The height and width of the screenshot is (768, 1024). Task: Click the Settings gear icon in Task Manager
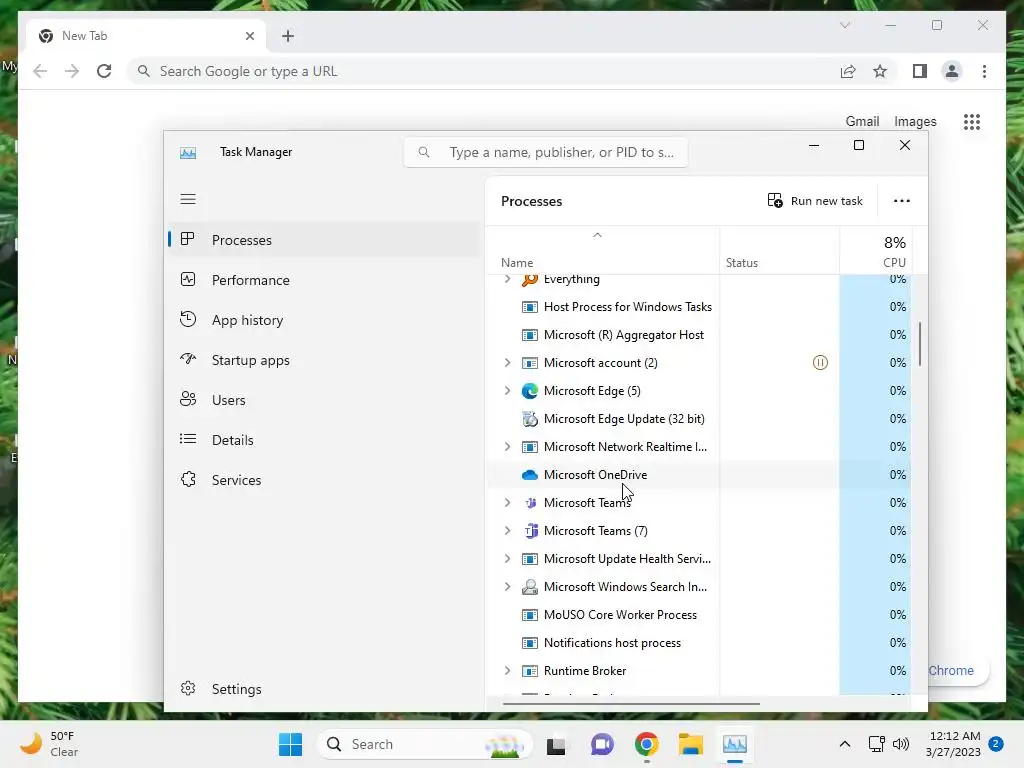[188, 688]
